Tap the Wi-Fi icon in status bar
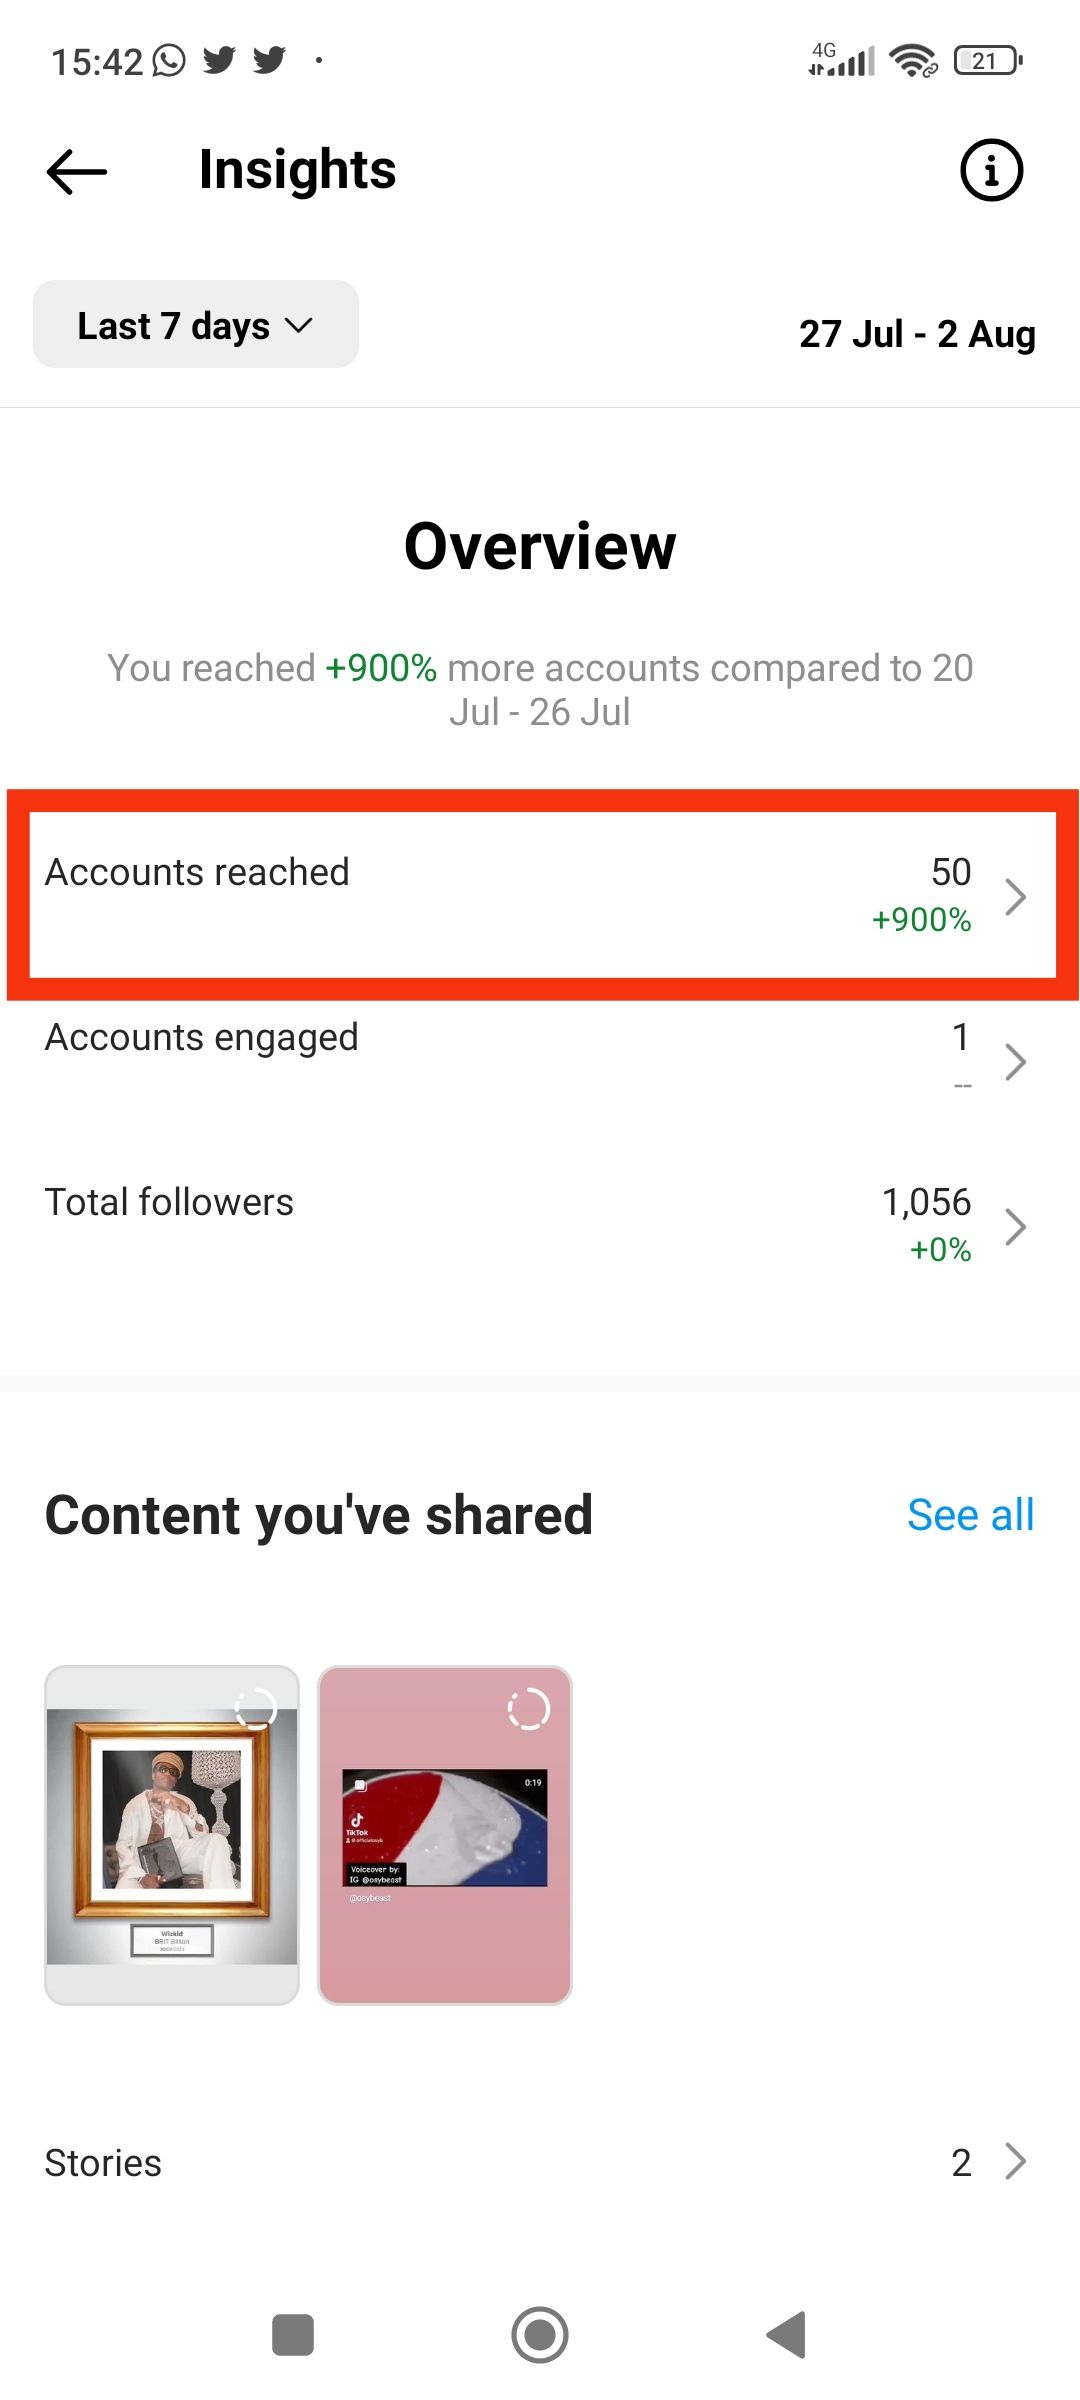Image resolution: width=1080 pixels, height=2400 pixels. [912, 61]
